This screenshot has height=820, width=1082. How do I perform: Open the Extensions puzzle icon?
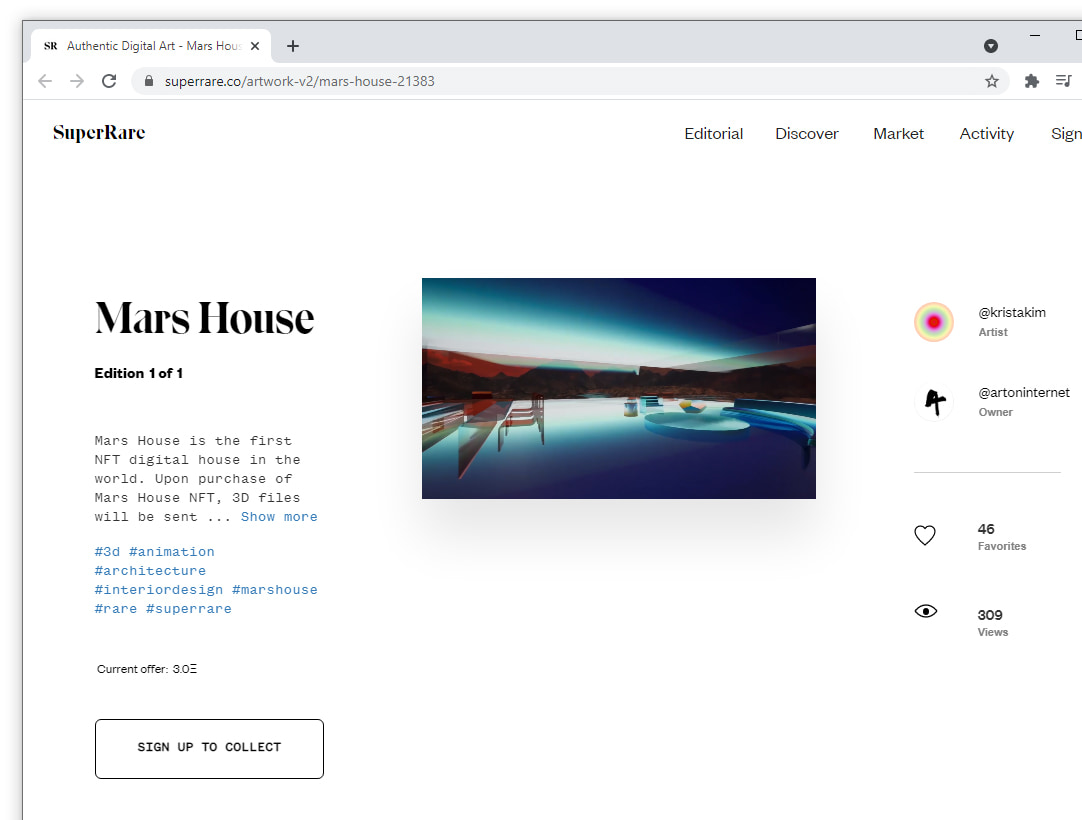point(1032,81)
